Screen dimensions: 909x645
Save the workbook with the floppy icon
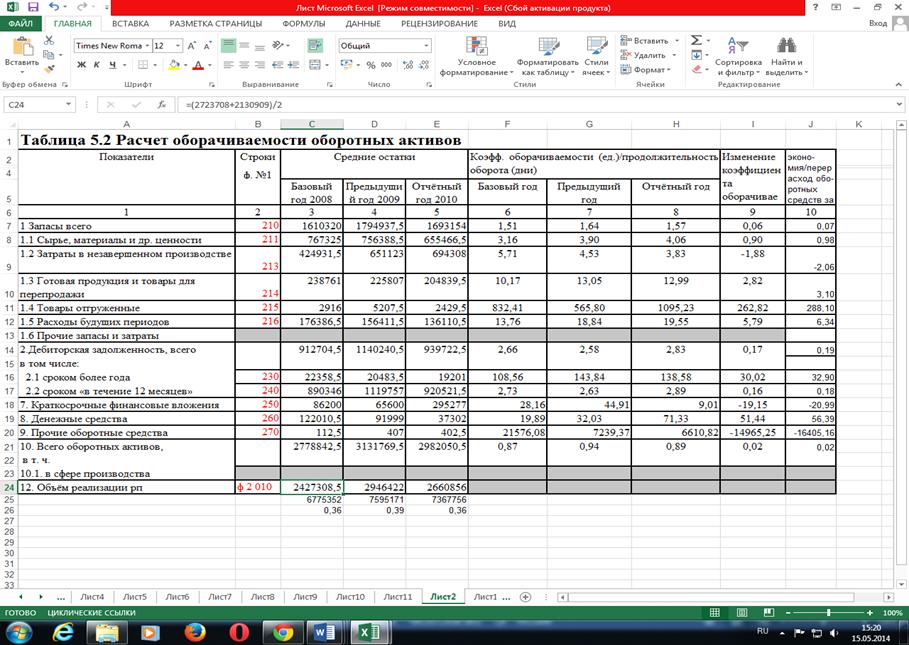click(32, 7)
